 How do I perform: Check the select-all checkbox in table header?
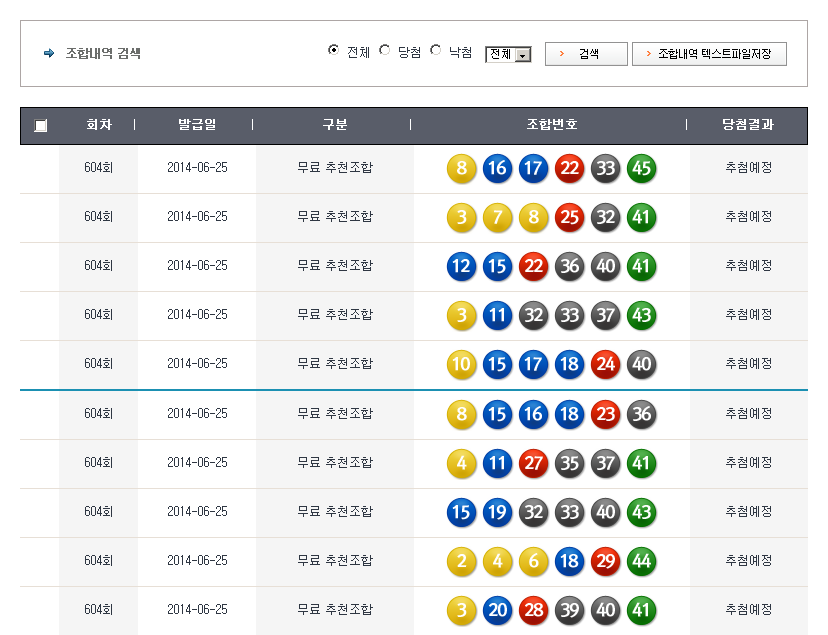coord(40,126)
